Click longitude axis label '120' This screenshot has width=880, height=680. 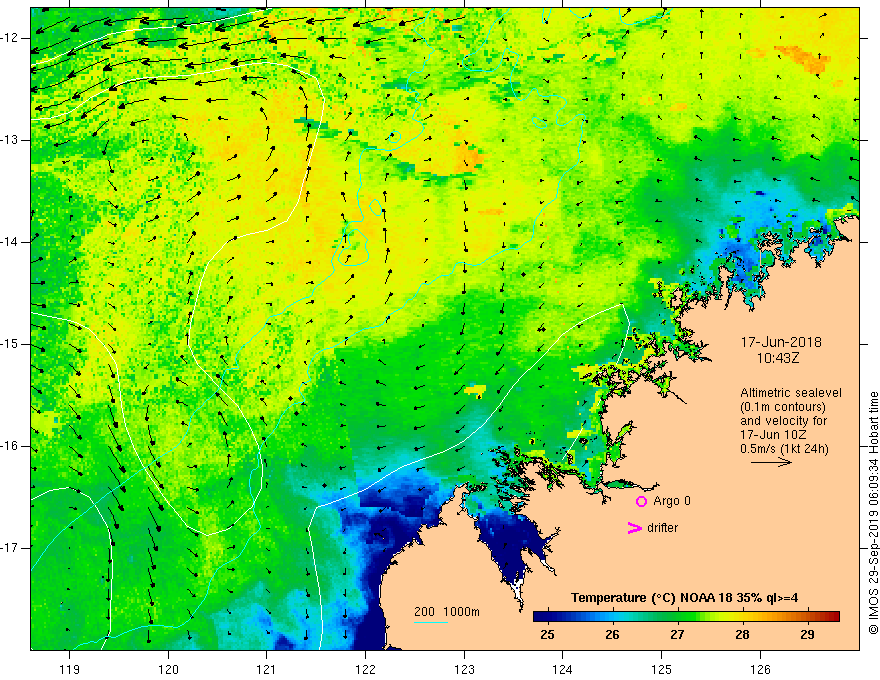[168, 669]
